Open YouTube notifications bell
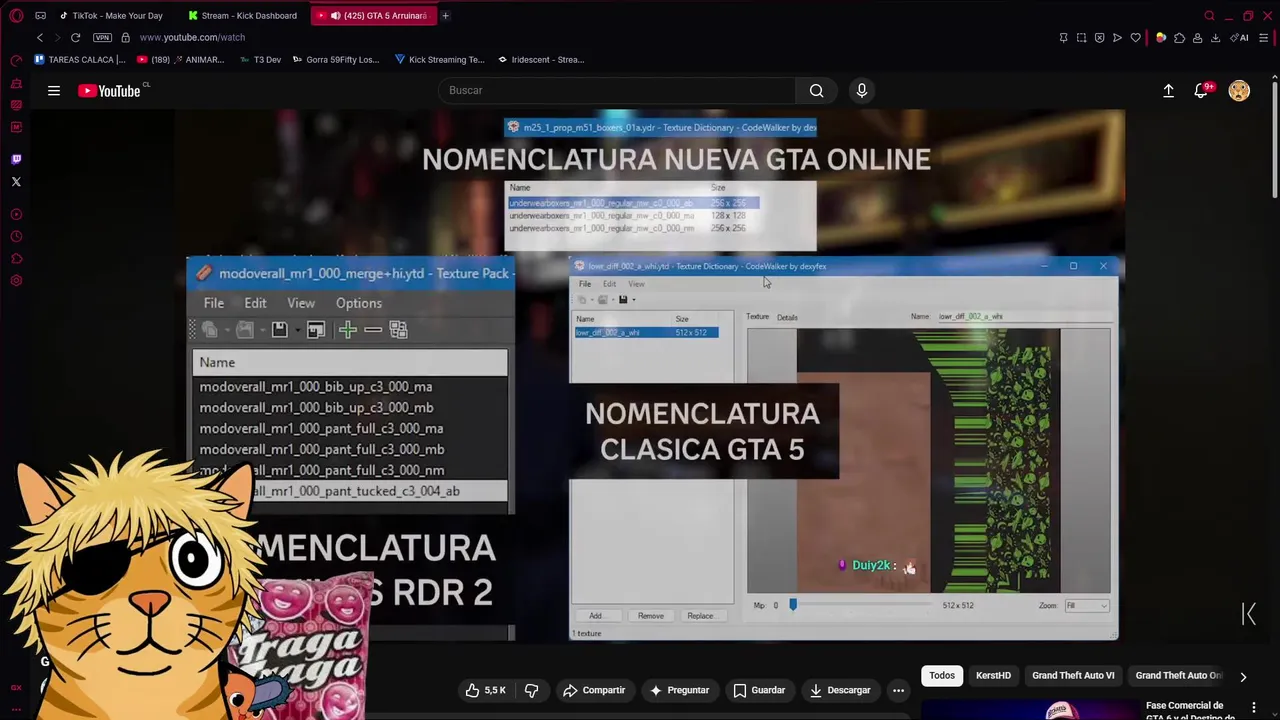 1202,91
